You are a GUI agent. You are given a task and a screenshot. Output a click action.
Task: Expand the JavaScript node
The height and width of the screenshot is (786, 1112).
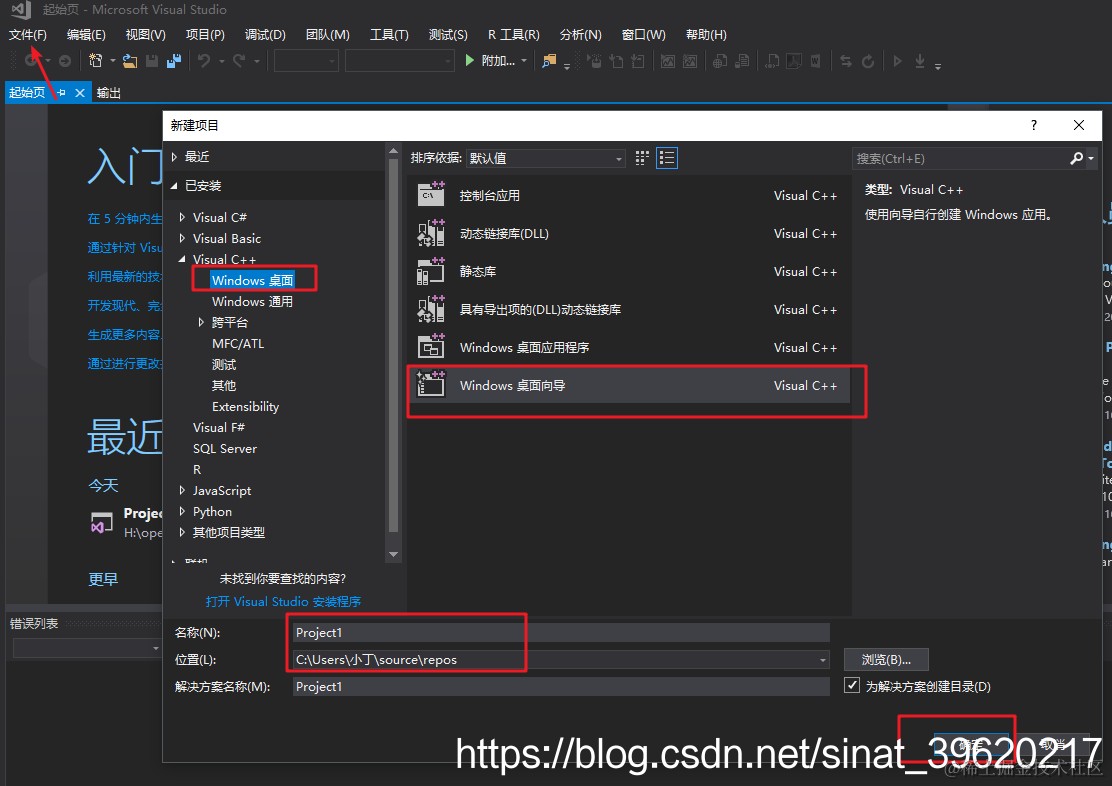click(182, 491)
